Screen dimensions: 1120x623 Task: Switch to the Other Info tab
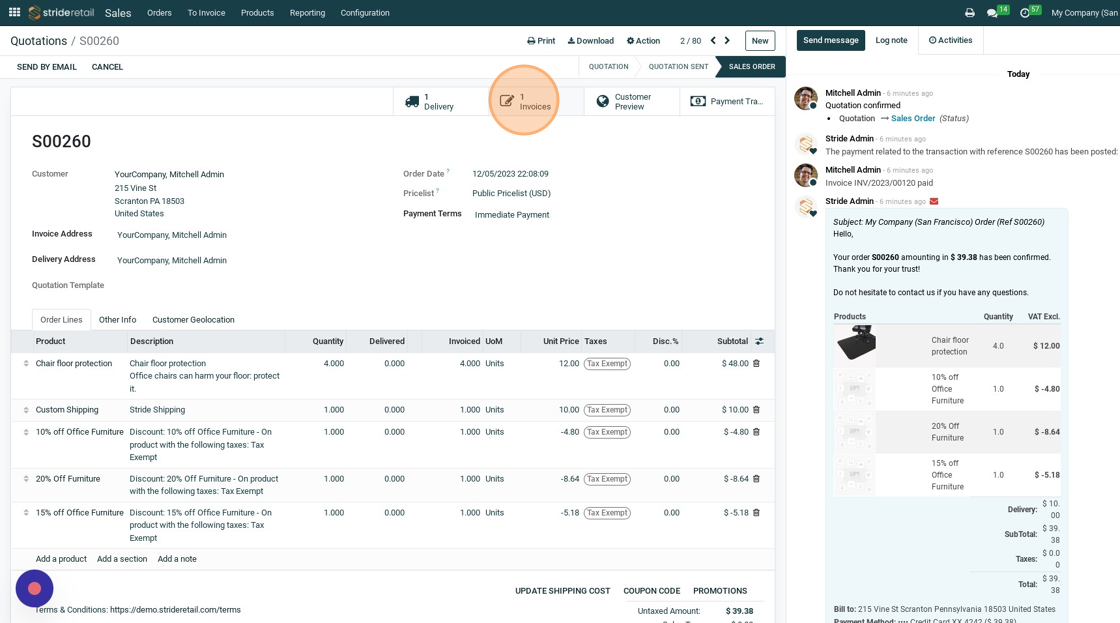click(x=117, y=320)
